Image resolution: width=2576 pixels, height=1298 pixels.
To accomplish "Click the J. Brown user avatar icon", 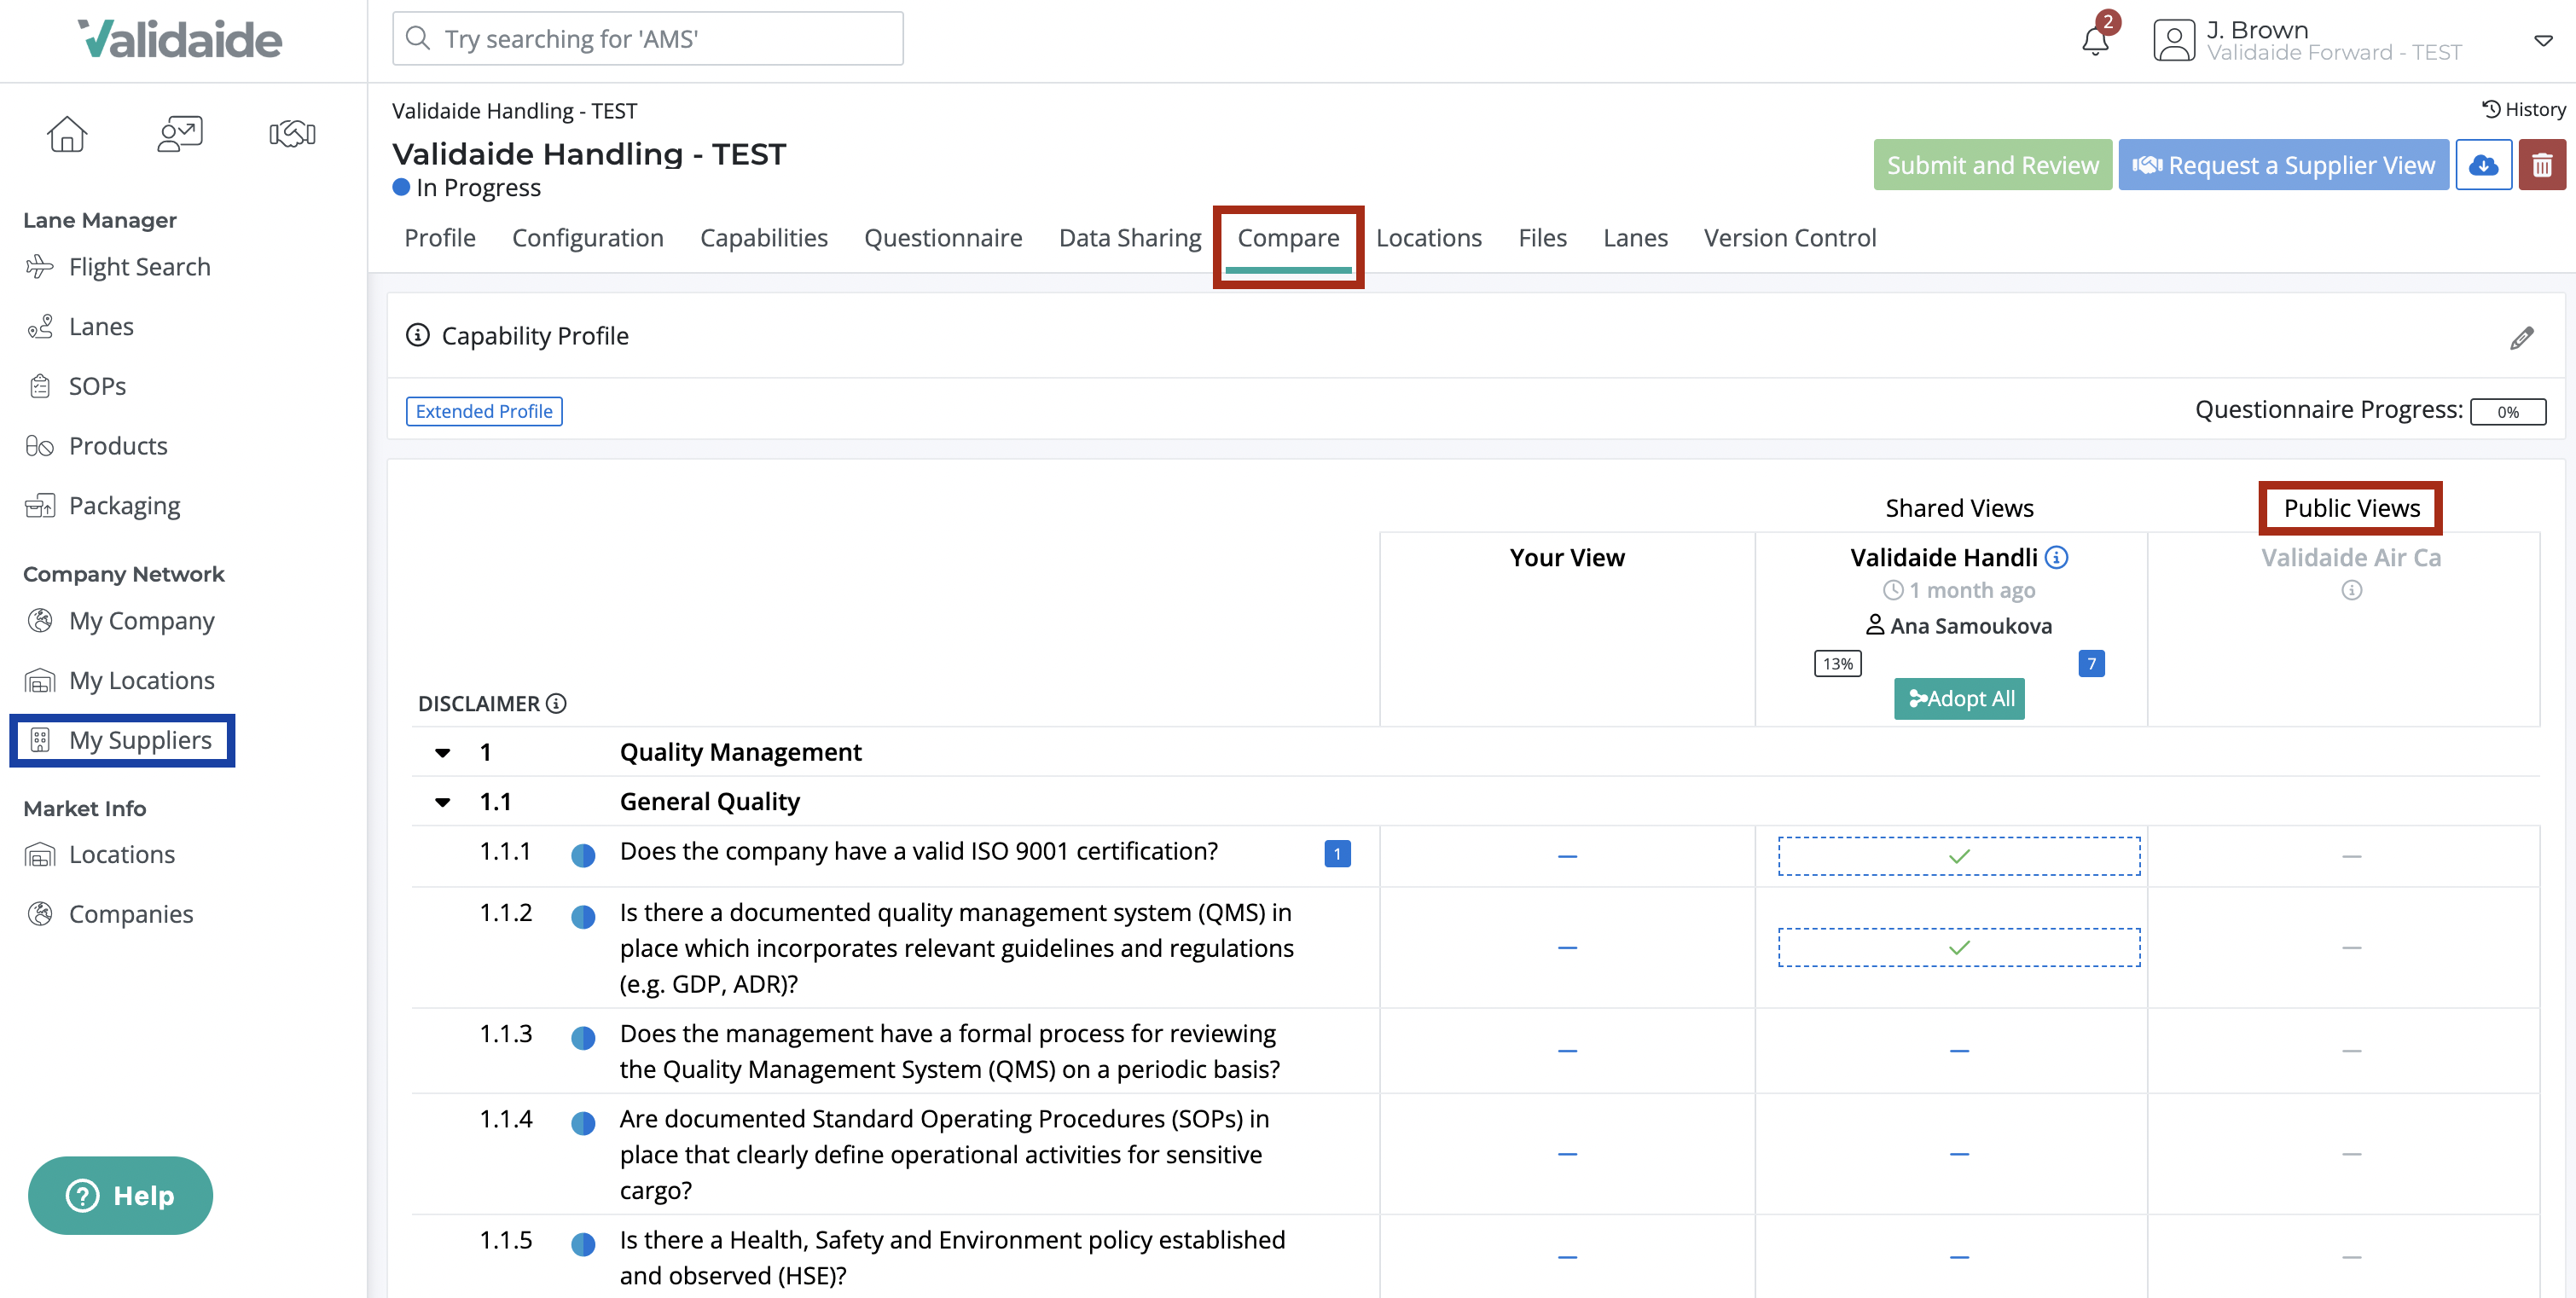I will coord(2173,40).
